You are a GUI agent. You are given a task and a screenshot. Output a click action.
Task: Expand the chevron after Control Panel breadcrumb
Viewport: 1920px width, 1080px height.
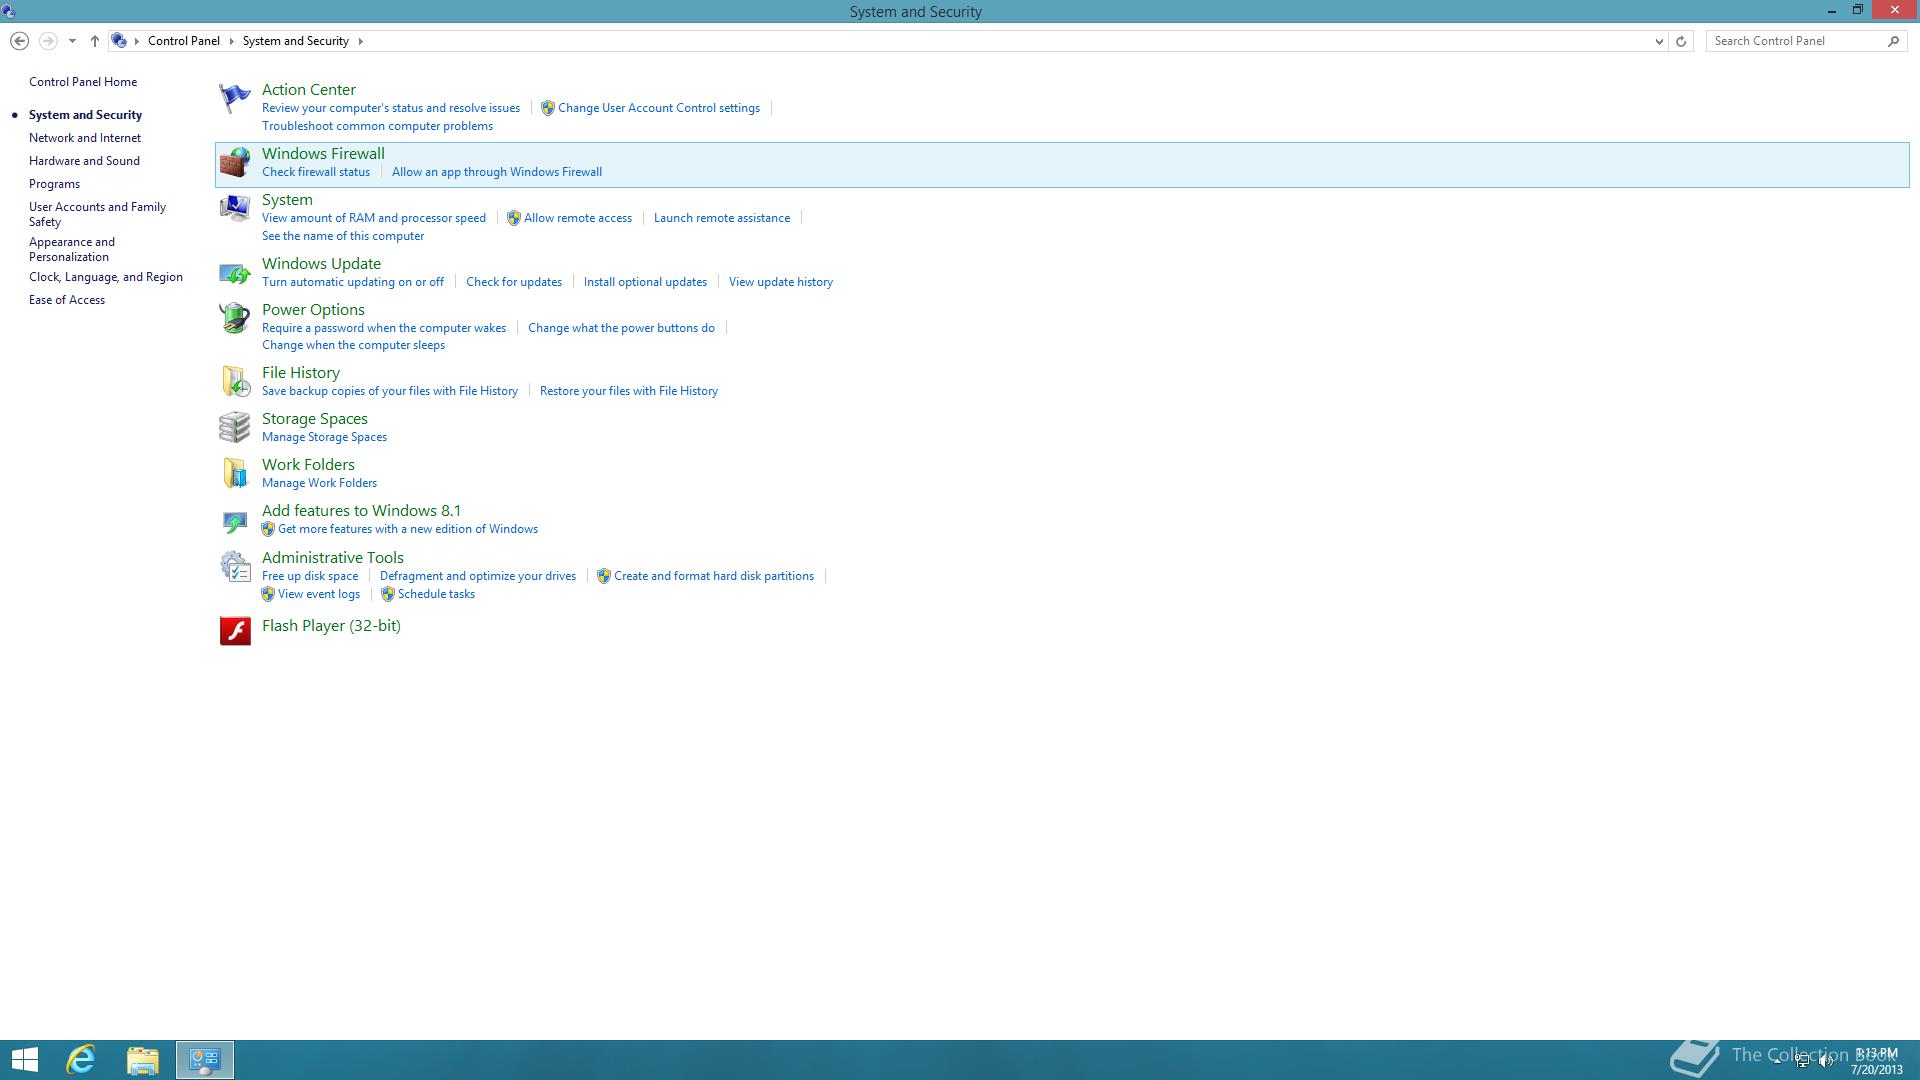pyautogui.click(x=231, y=41)
